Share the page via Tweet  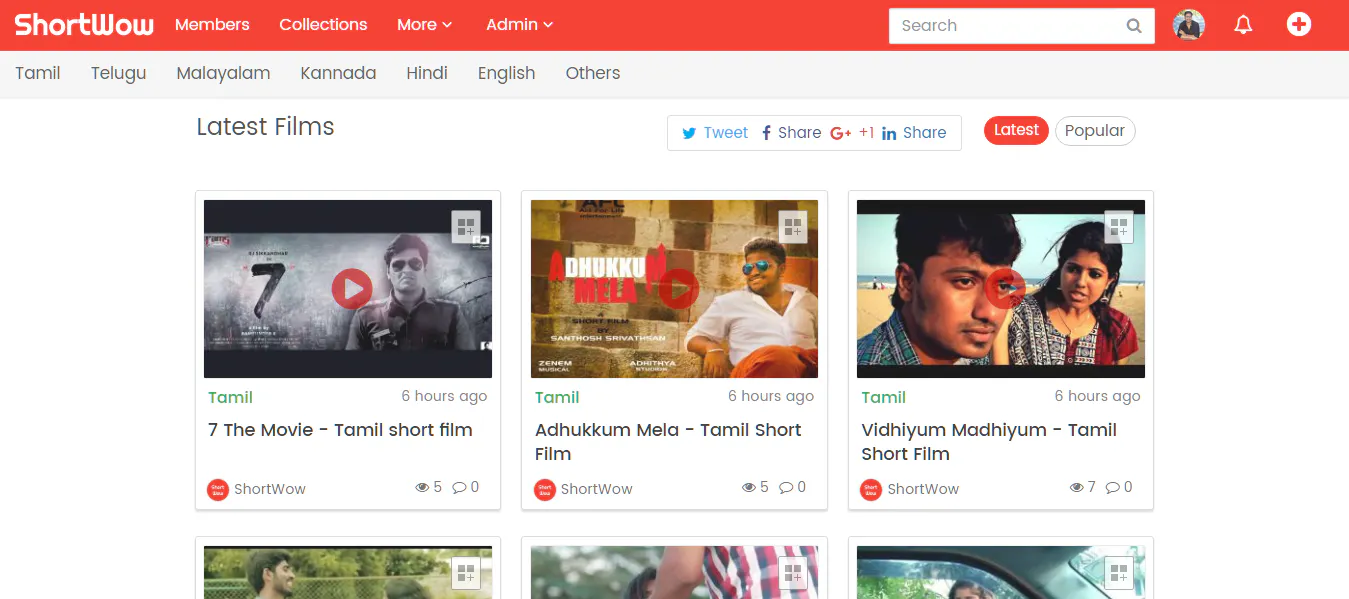715,133
